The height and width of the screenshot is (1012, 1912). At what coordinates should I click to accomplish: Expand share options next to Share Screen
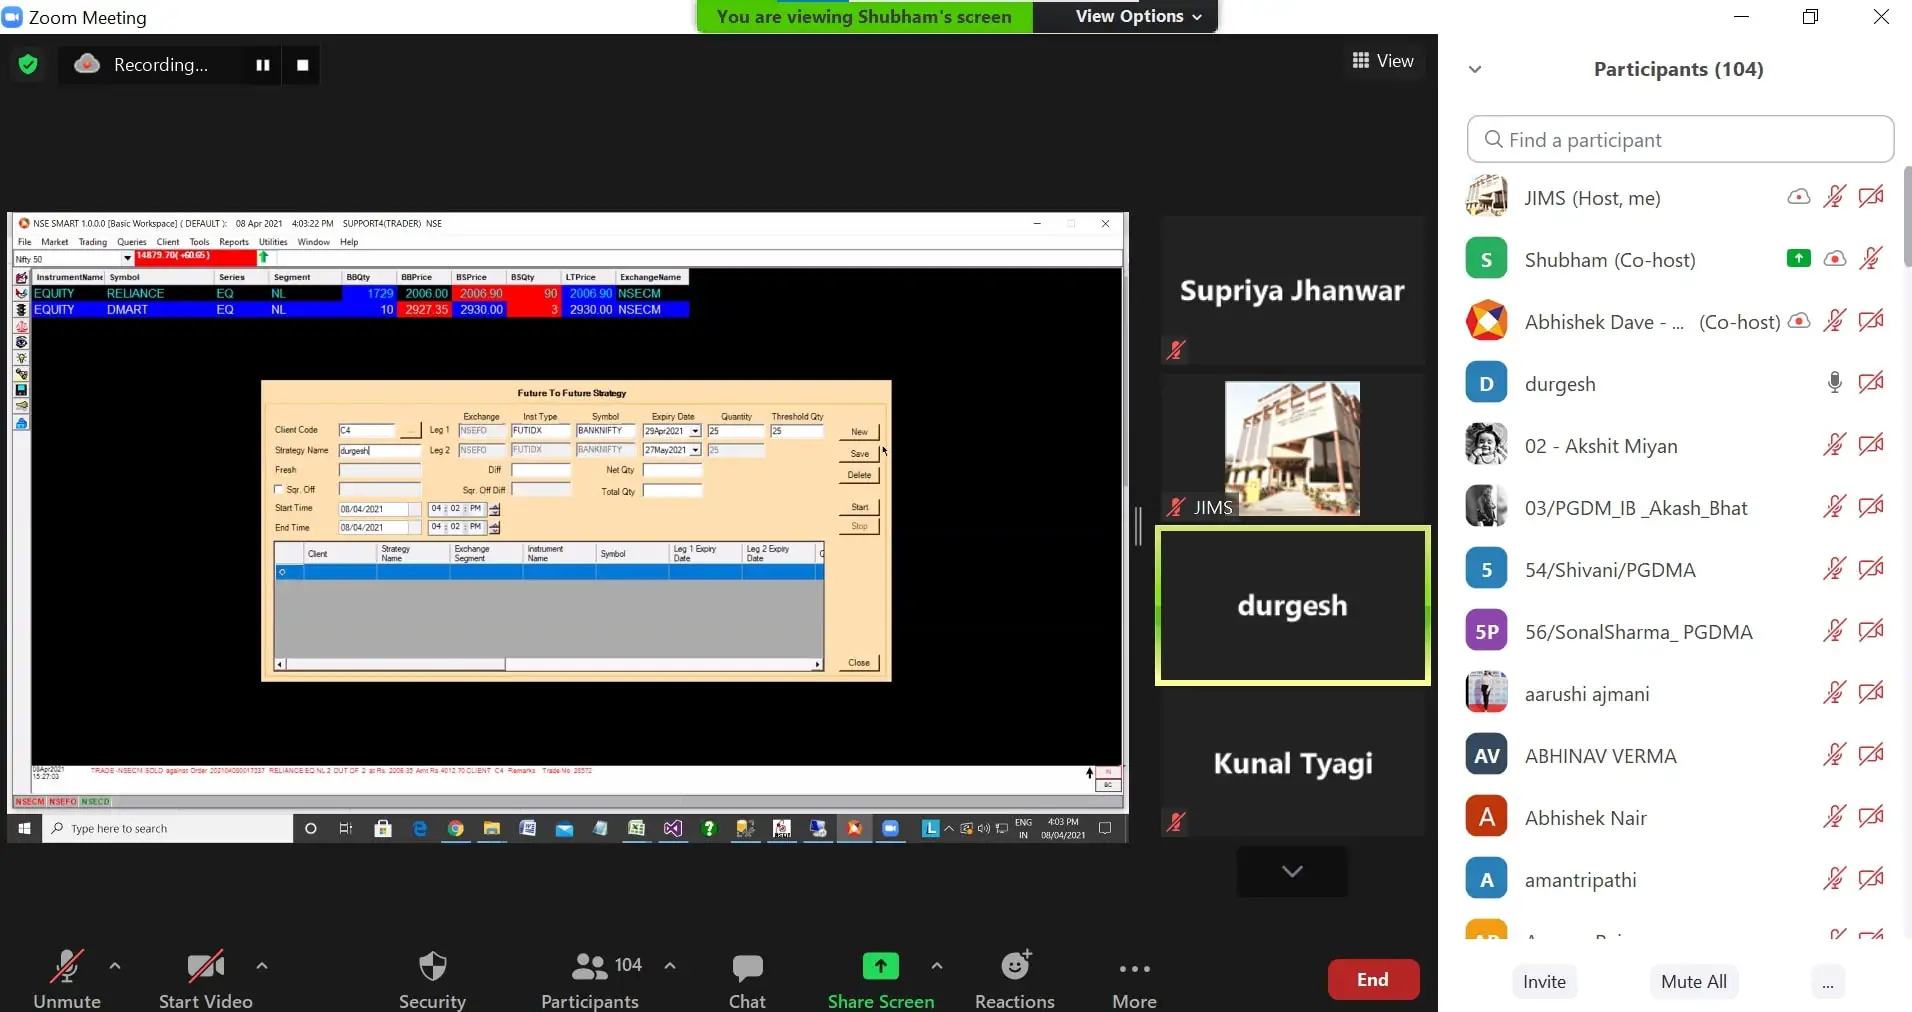937,966
